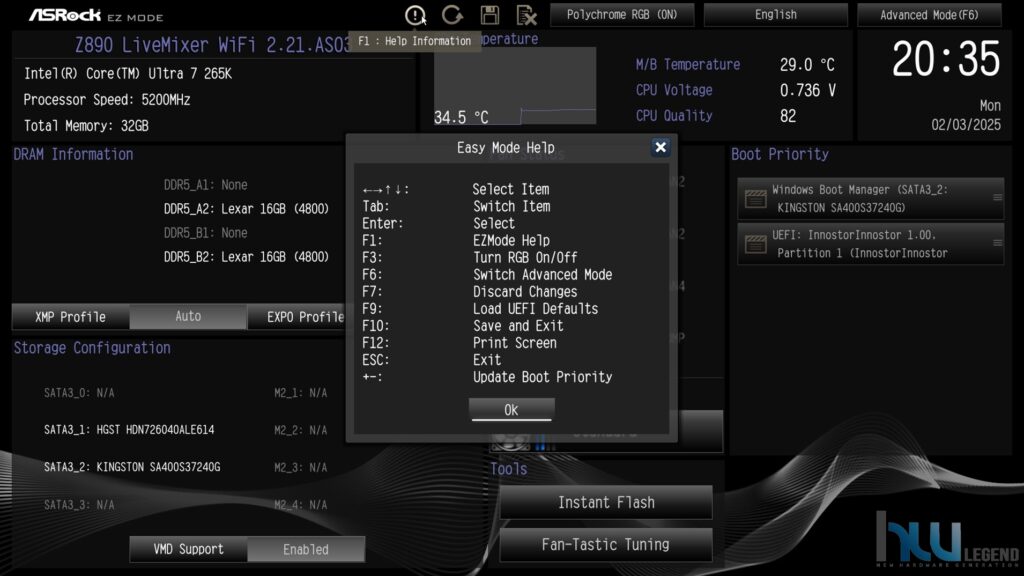1024x576 pixels.
Task: Open the Fan-Tastic Tuning tool
Action: coord(606,545)
